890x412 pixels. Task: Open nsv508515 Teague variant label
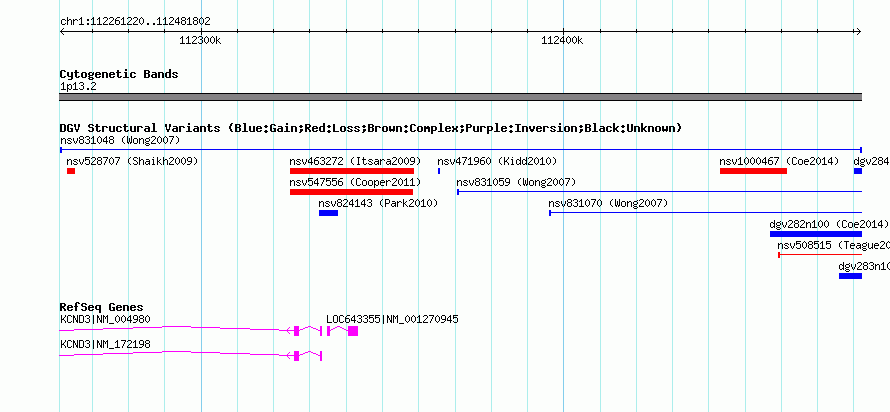click(x=833, y=245)
